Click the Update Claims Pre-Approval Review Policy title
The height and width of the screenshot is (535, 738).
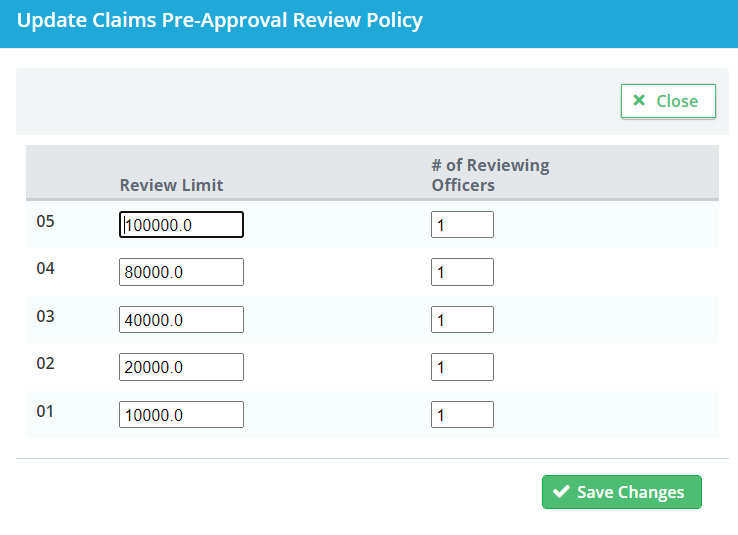coord(220,21)
